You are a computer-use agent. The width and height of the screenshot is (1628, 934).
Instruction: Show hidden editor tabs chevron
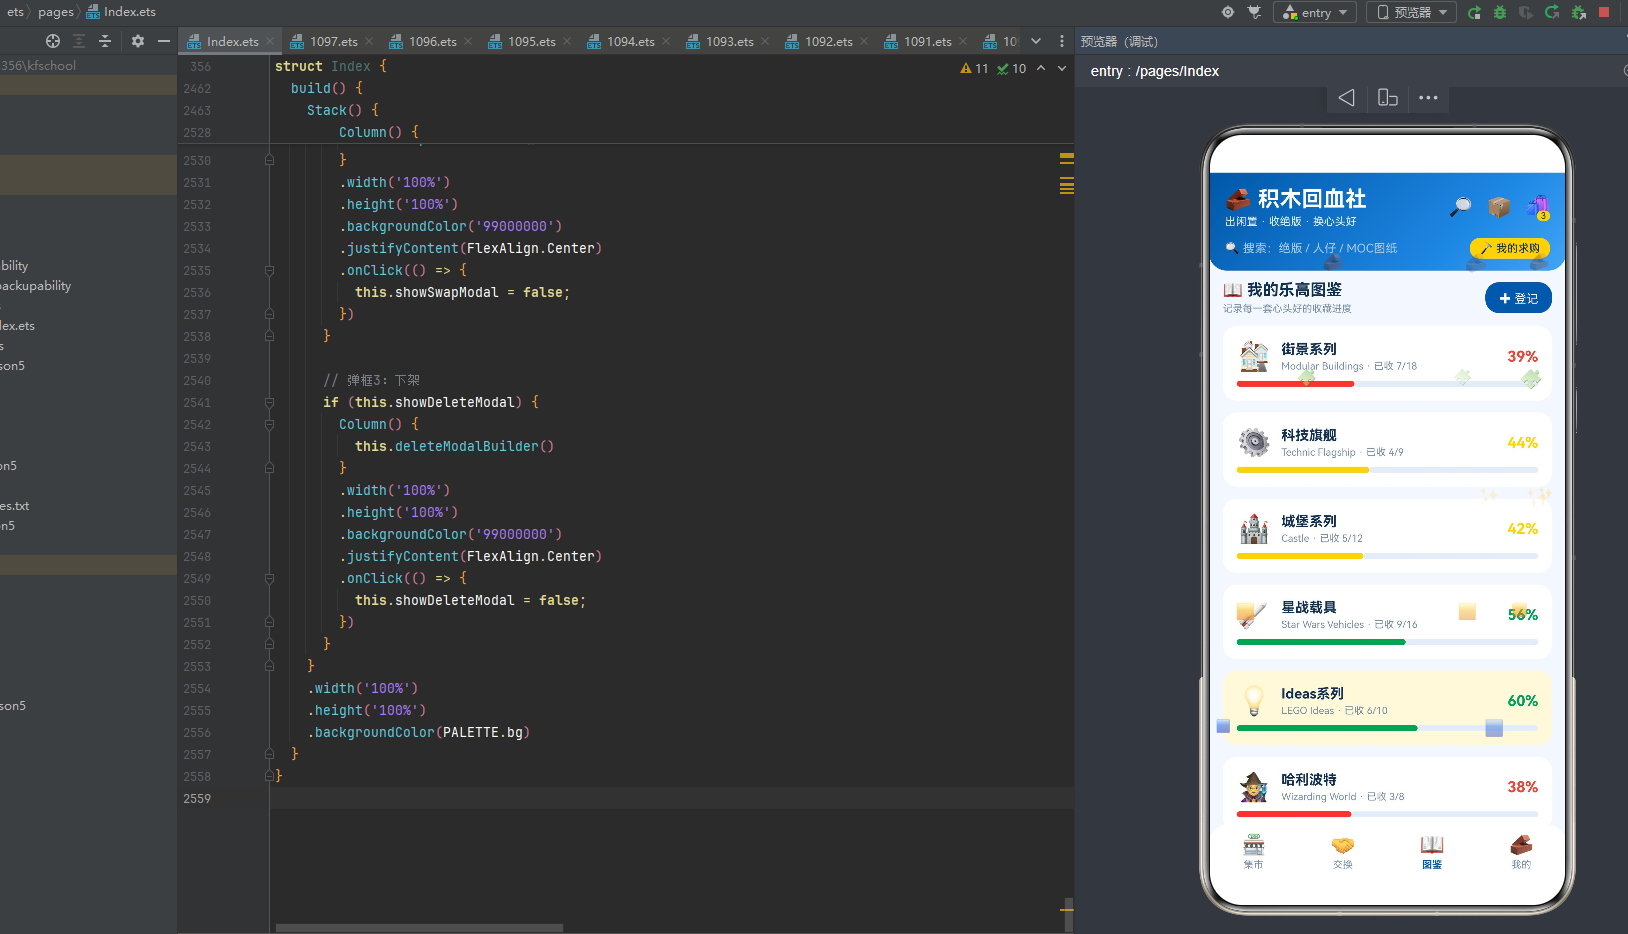point(1036,41)
